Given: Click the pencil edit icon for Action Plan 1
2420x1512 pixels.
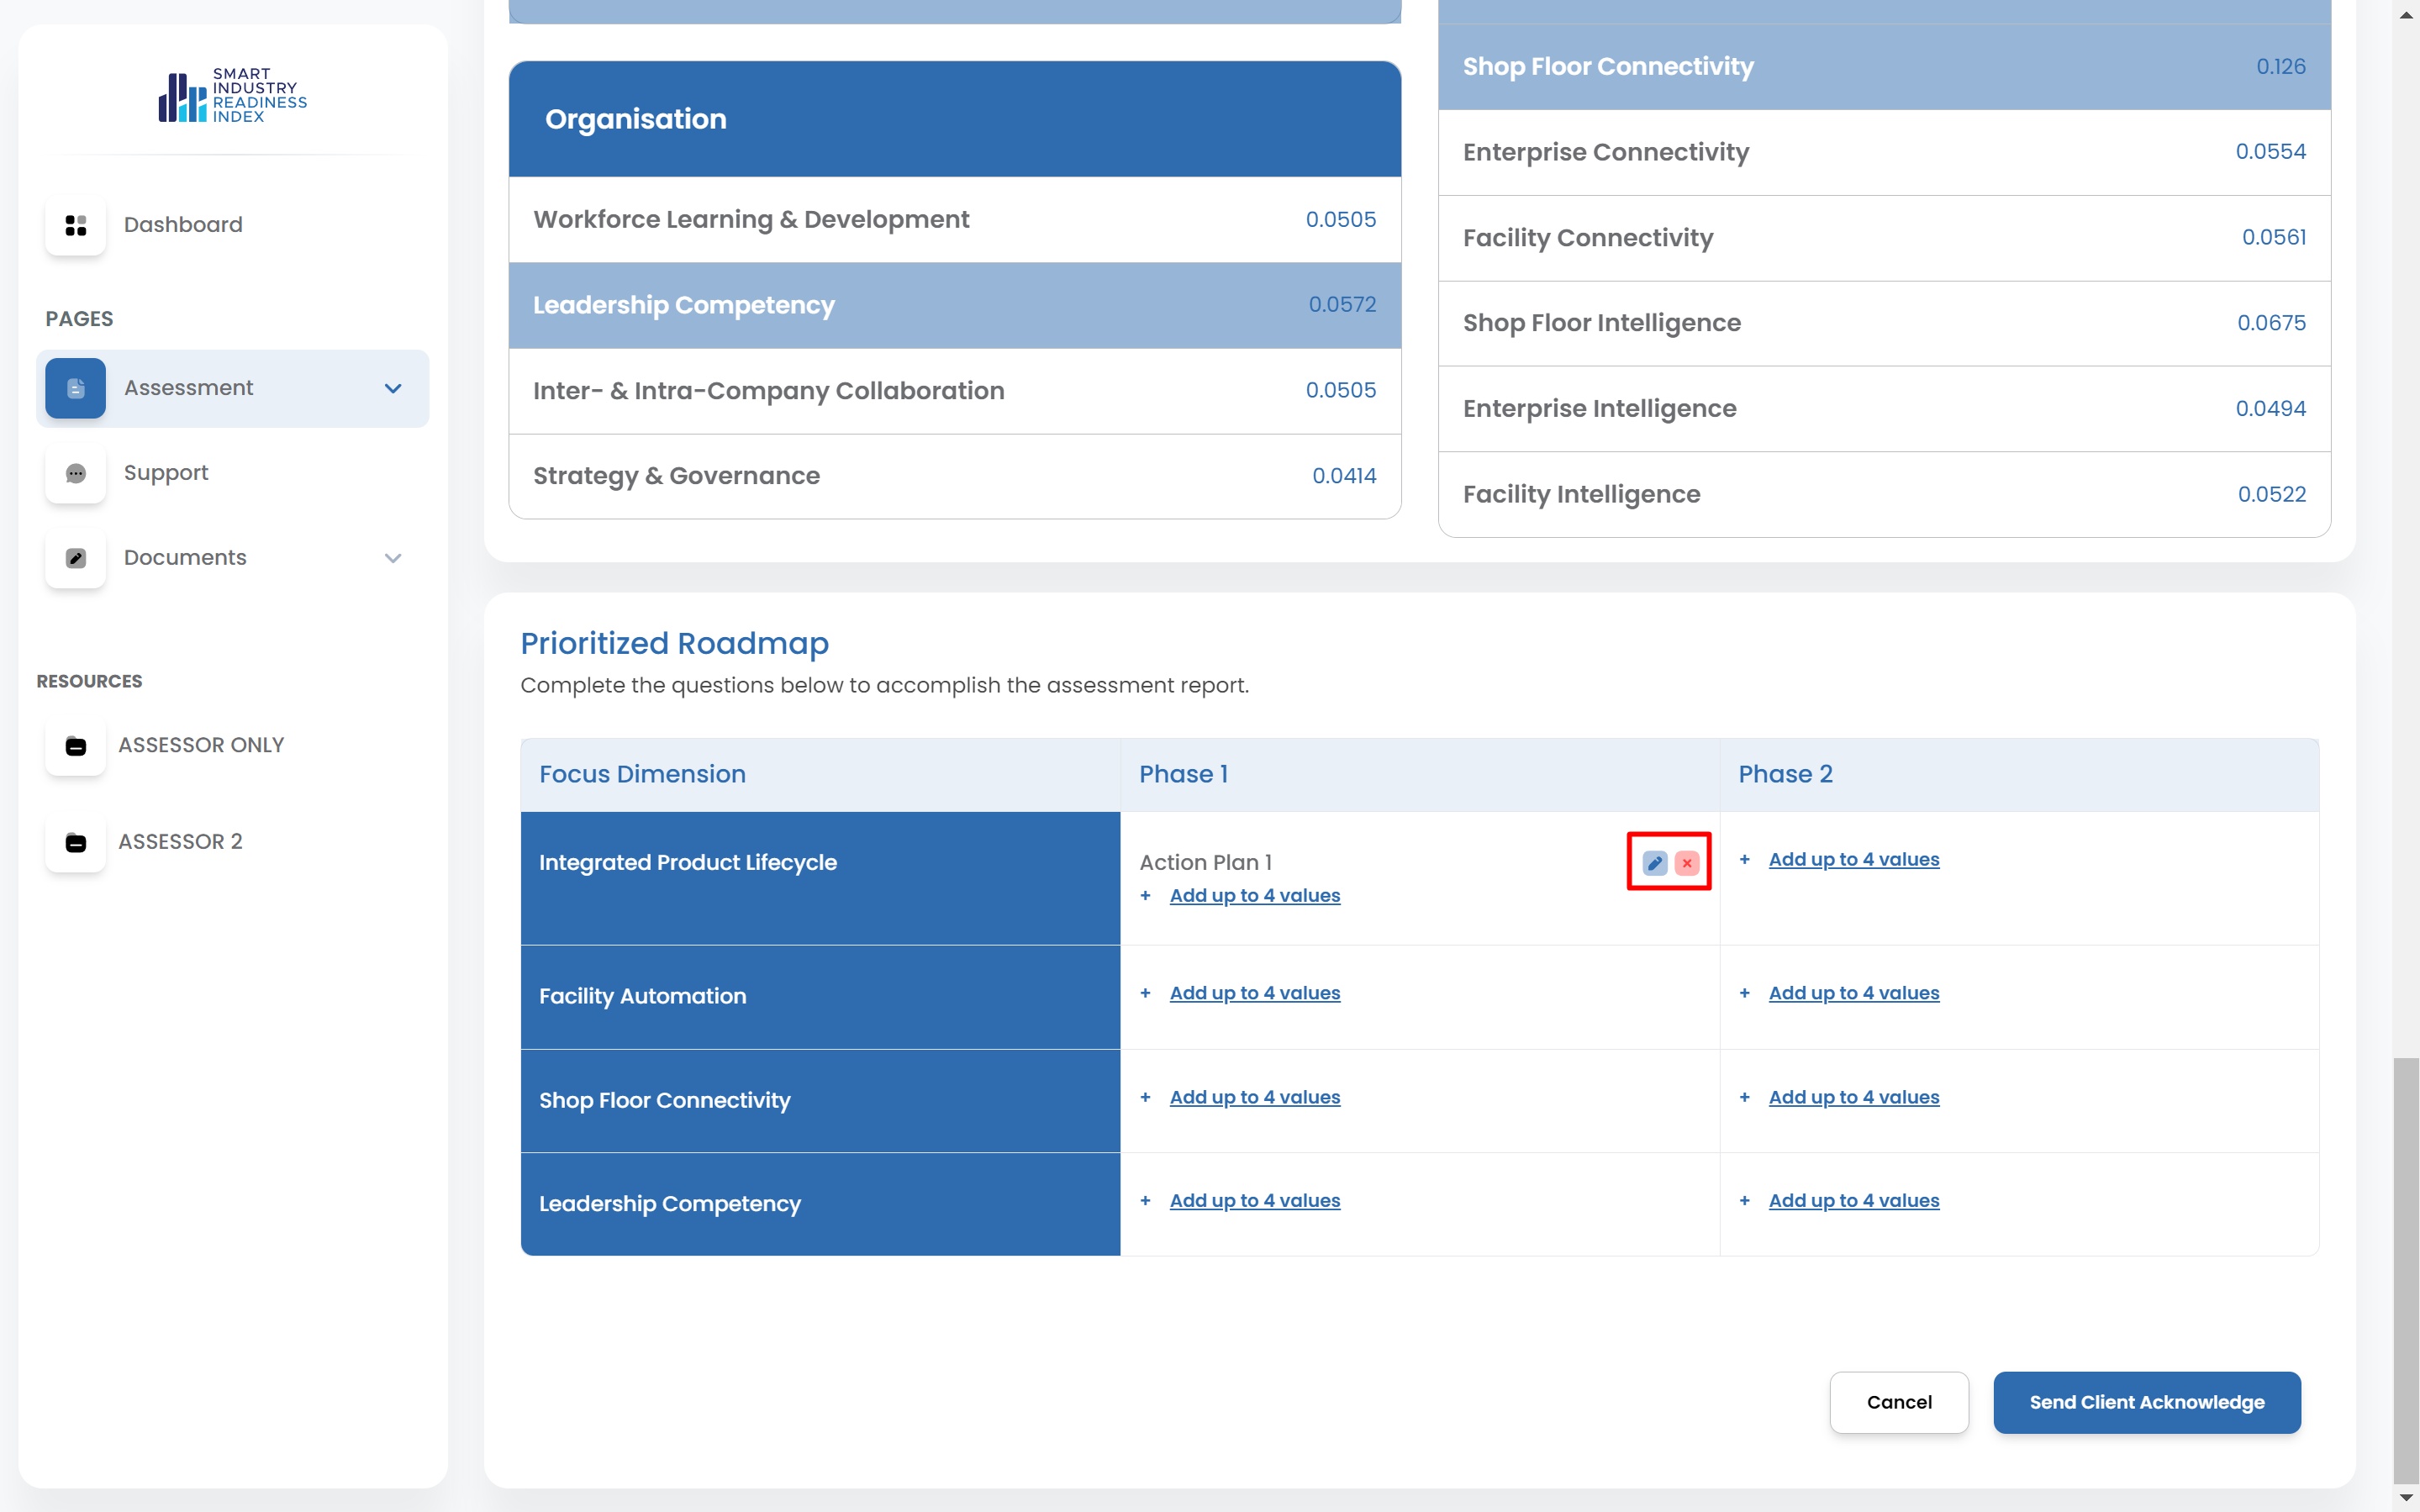Looking at the screenshot, I should [1654, 863].
